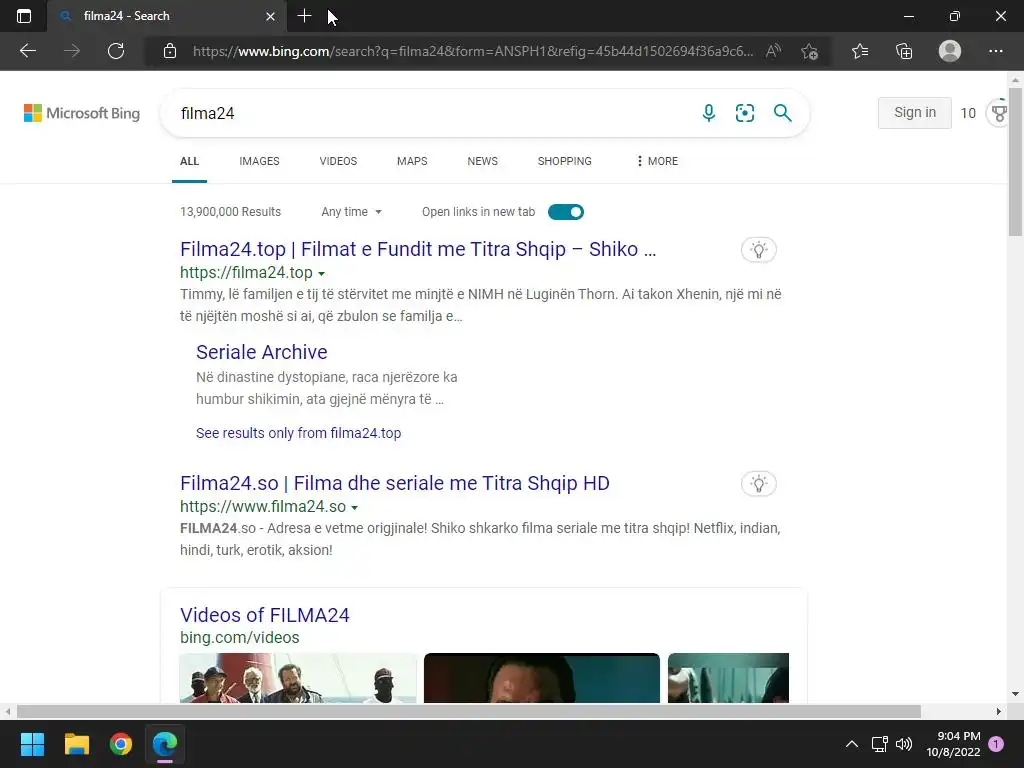Open clock showing 9:04 PM
Screen dimensions: 1024x768
(953, 744)
